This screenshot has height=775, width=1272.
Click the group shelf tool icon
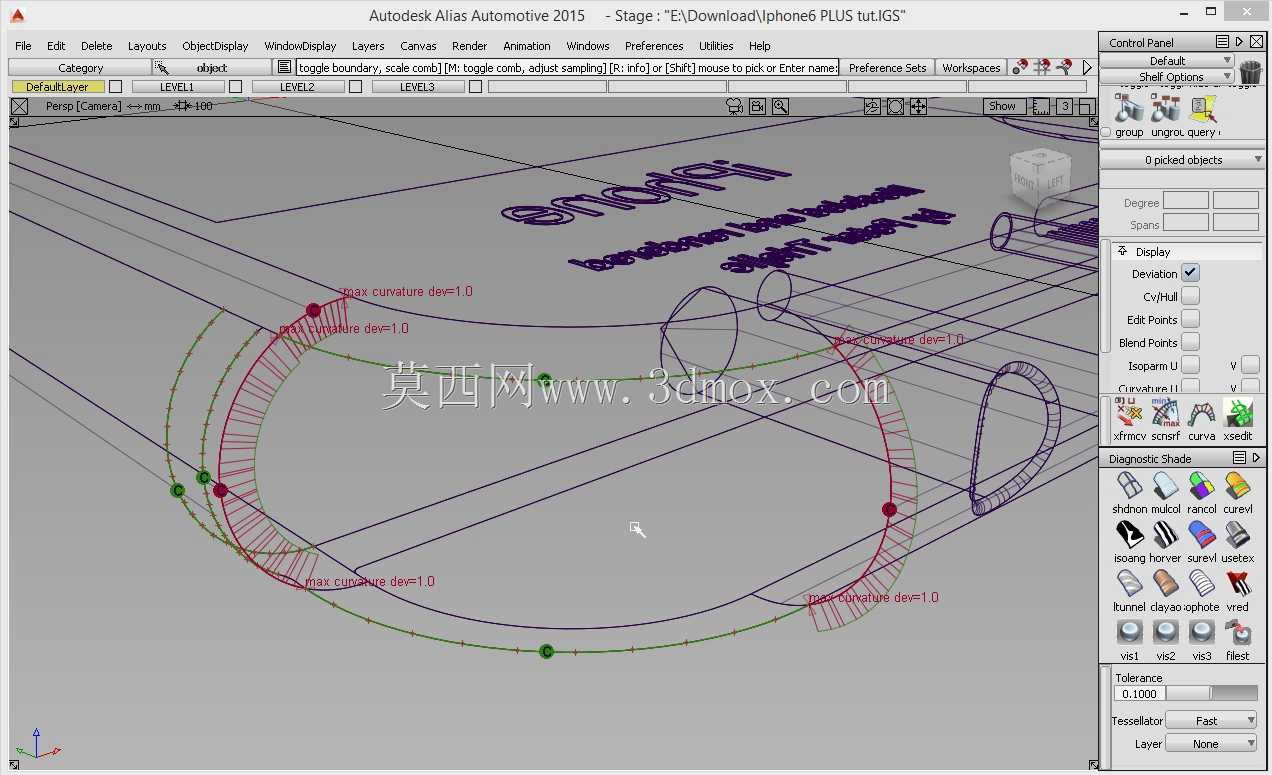(x=1130, y=109)
